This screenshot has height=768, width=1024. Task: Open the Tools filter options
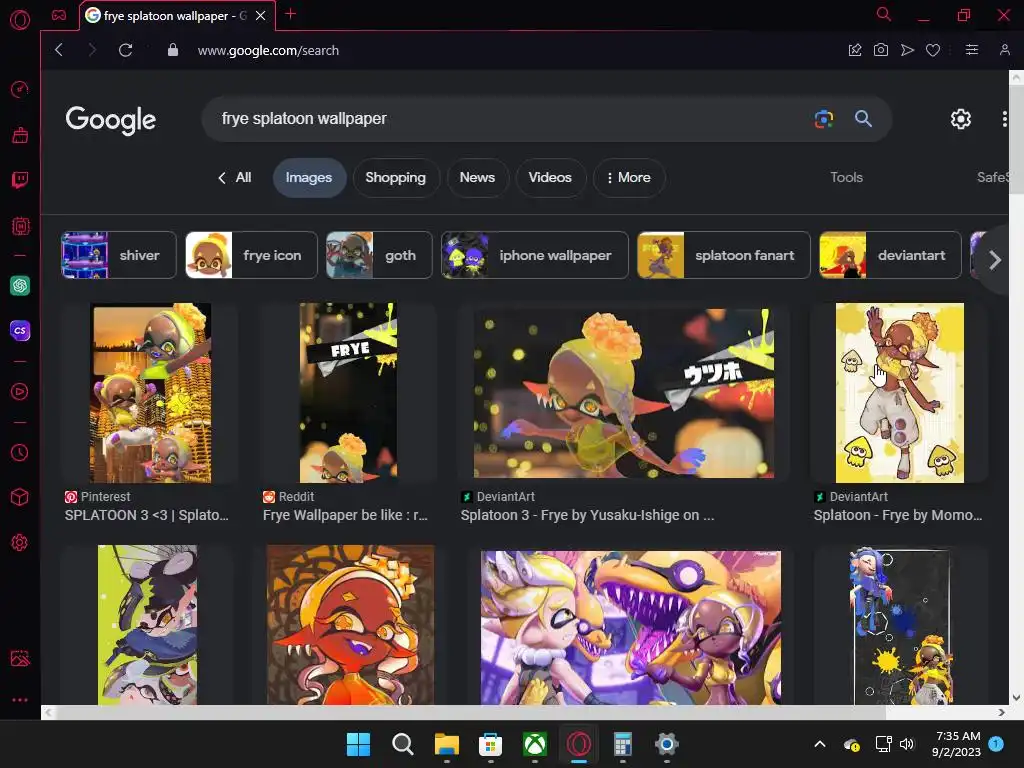(x=846, y=178)
